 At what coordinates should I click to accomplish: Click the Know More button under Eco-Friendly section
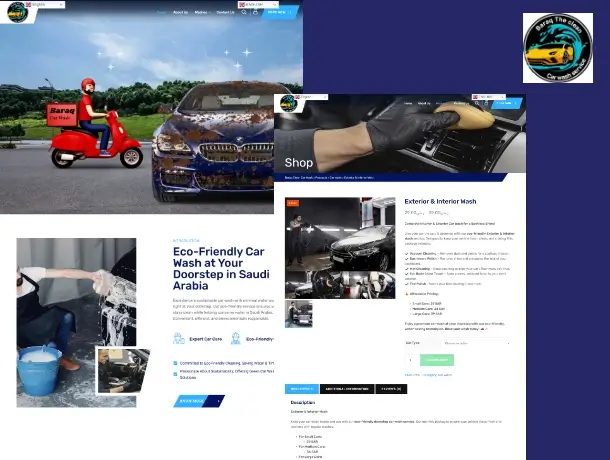(x=199, y=401)
